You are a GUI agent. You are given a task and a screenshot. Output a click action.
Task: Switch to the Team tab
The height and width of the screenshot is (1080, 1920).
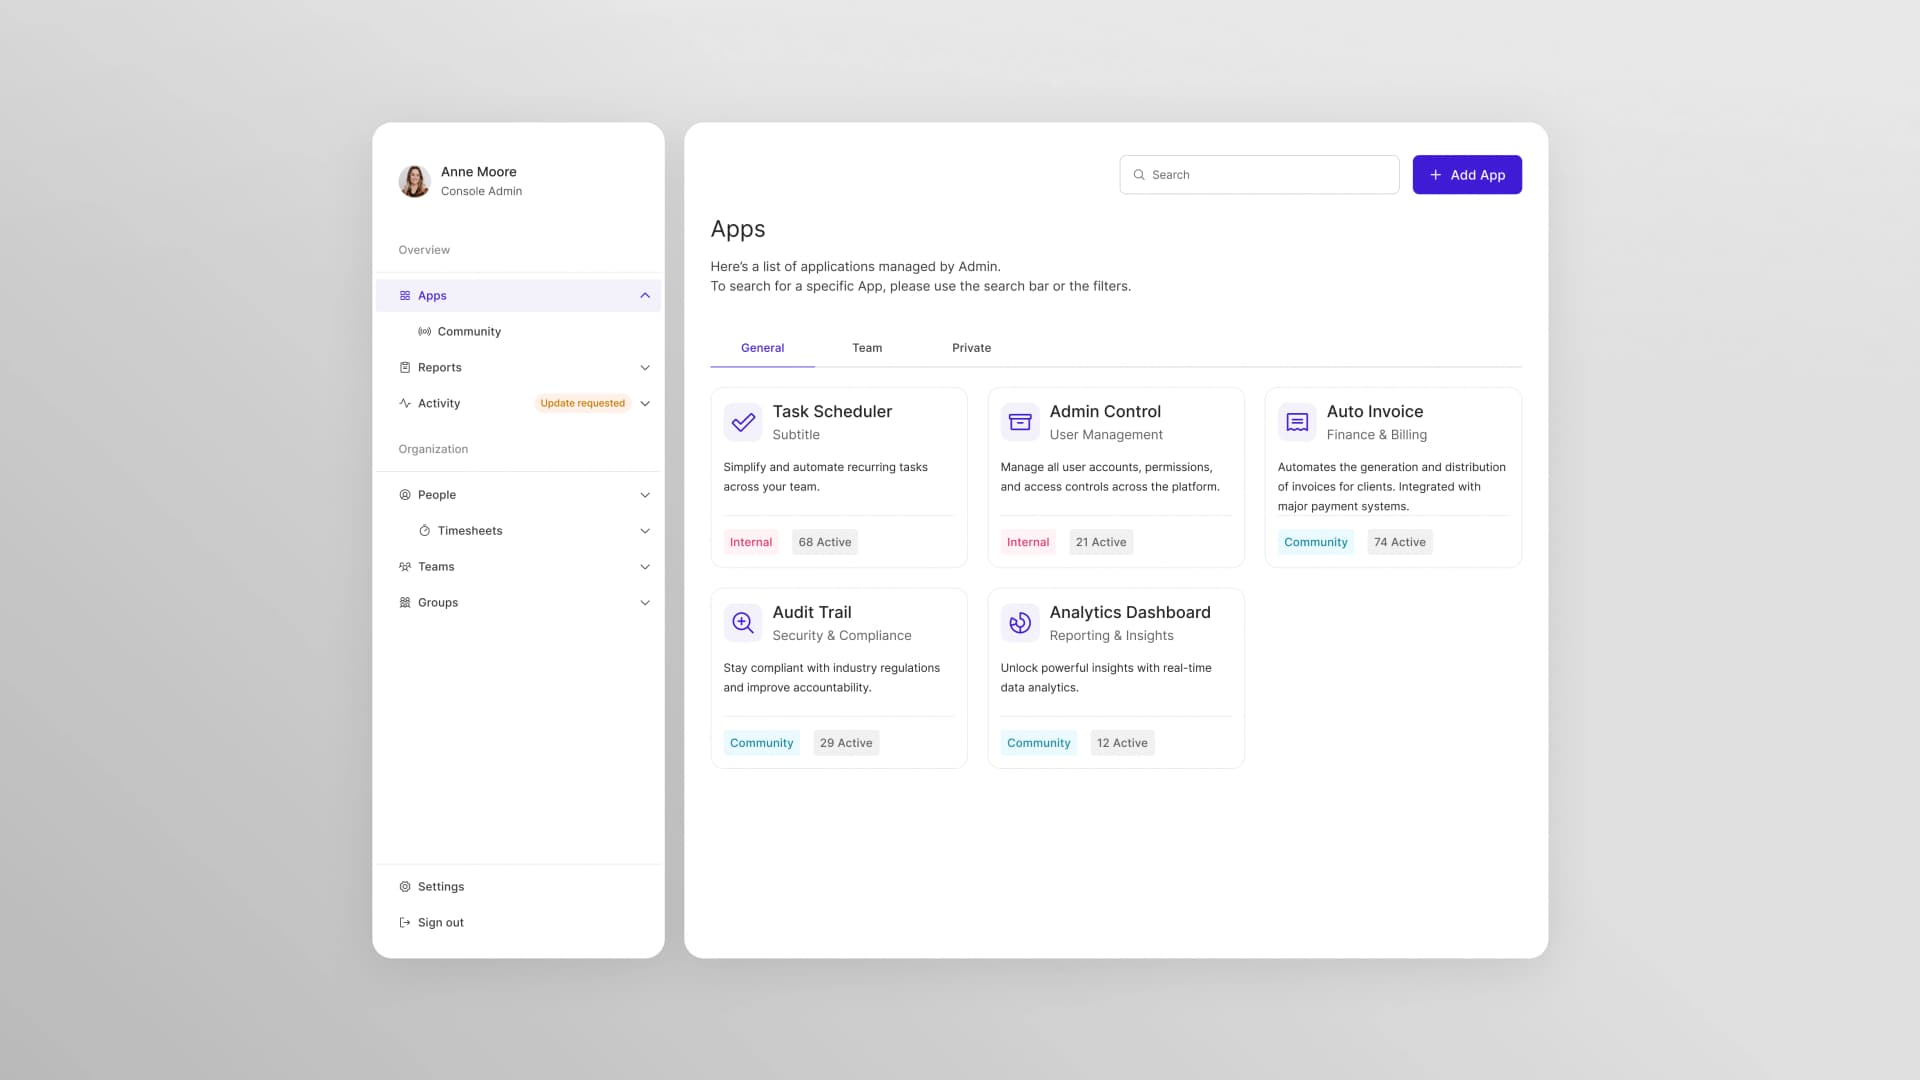867,348
